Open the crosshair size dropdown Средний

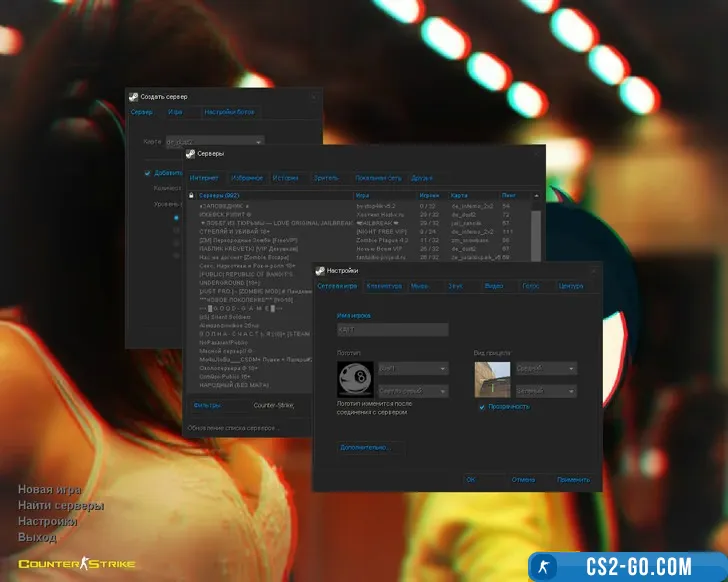click(545, 368)
